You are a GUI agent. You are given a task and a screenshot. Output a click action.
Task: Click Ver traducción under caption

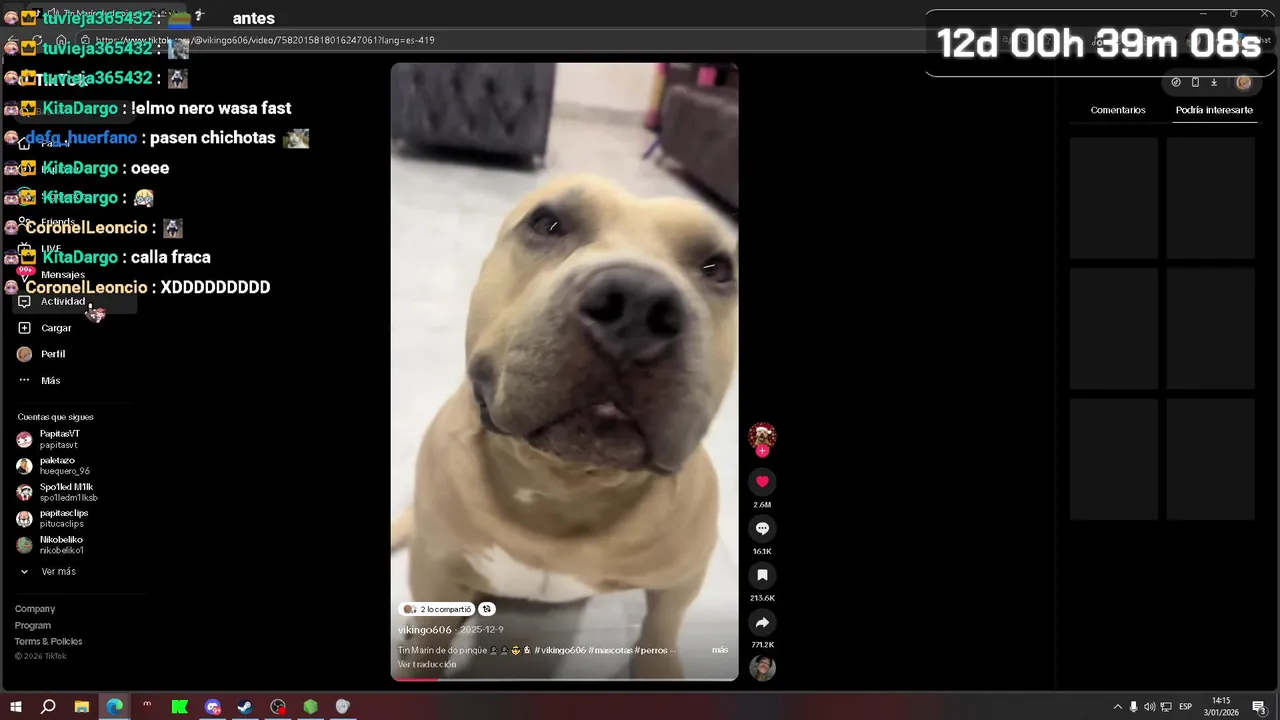(x=427, y=664)
